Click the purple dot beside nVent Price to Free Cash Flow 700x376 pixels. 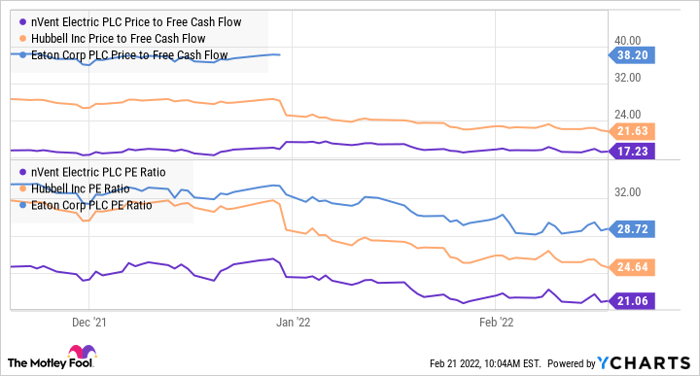[x=23, y=22]
